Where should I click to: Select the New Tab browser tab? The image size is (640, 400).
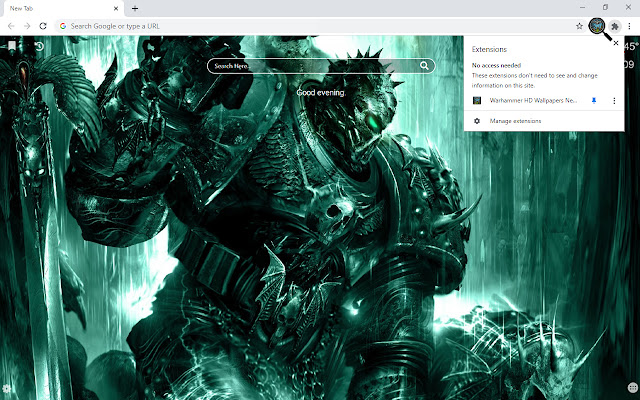pos(62,9)
